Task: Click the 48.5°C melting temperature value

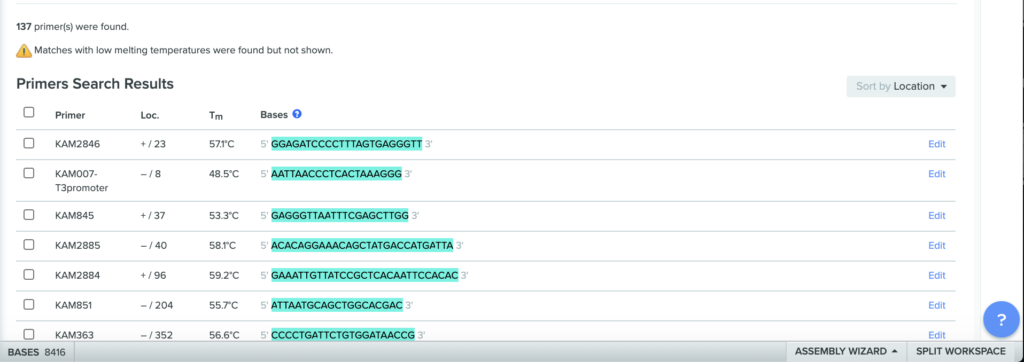Action: 224,174
